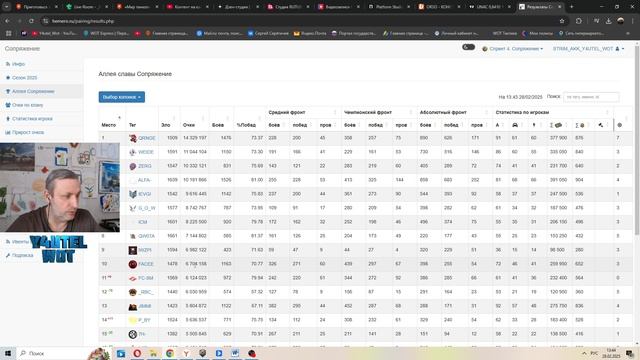Open the STRIM_AKK_Y4UTEL_WOT user menu
The height and width of the screenshot is (360, 640).
[x=588, y=49]
